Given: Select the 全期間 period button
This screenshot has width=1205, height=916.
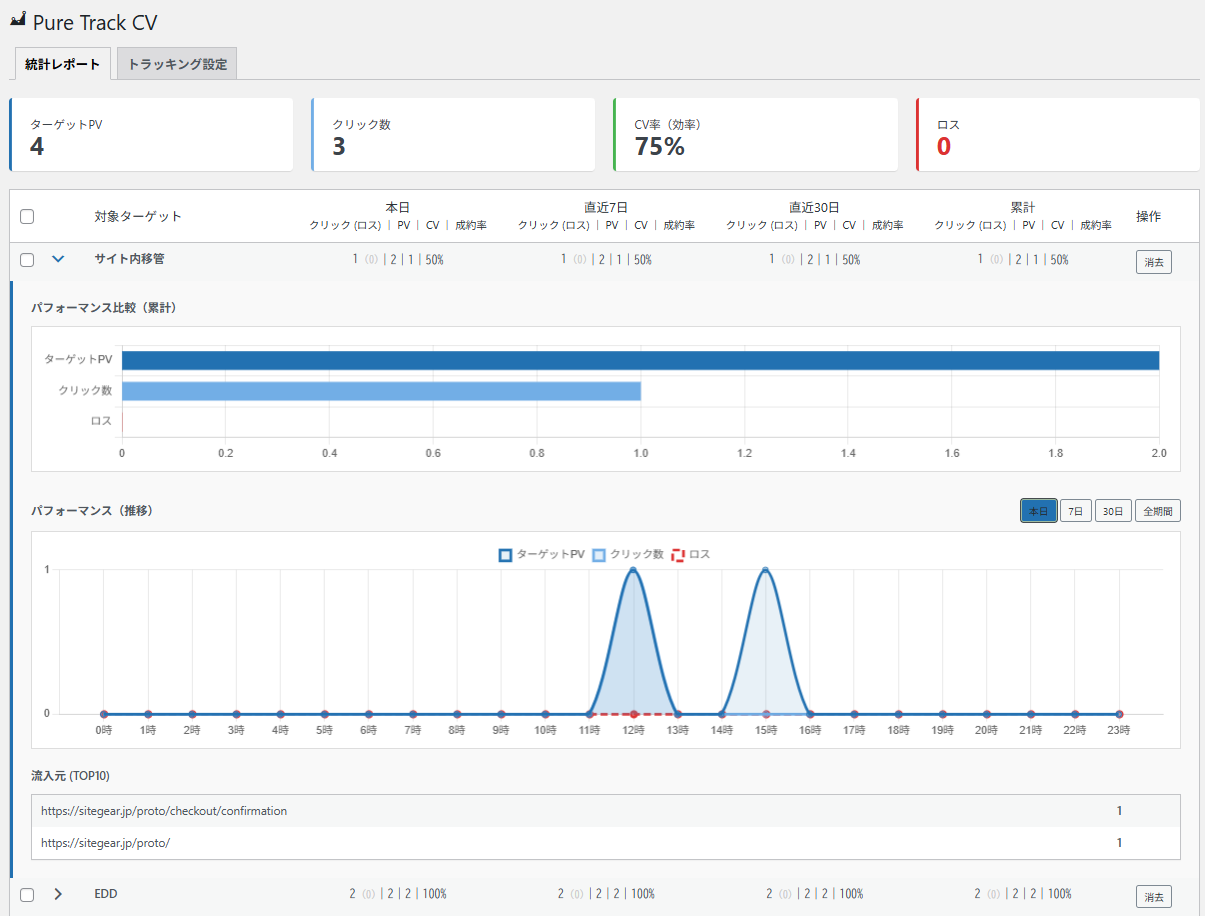Looking at the screenshot, I should pyautogui.click(x=1157, y=511).
